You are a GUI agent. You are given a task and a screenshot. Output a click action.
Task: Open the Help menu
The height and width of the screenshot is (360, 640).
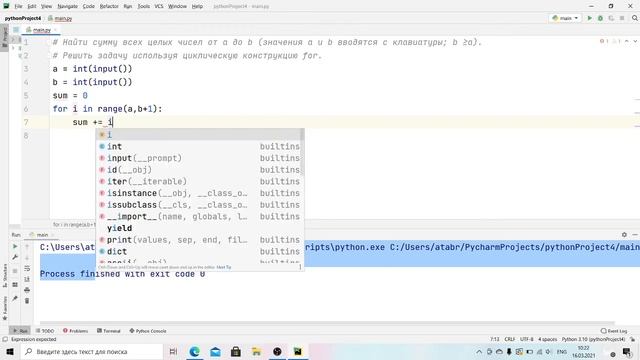click(x=197, y=6)
